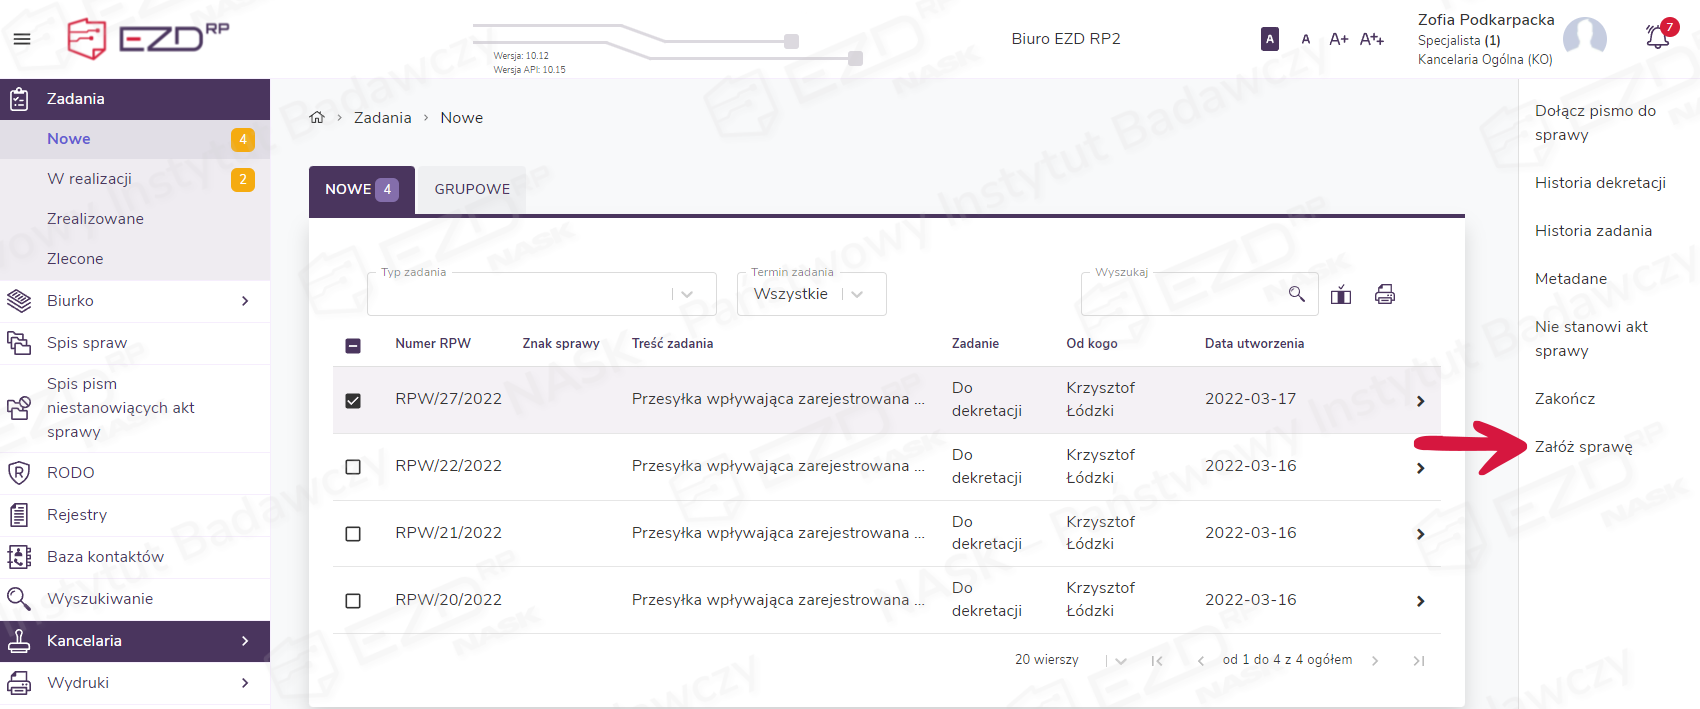Toggle the select-all header checkbox

(x=353, y=345)
